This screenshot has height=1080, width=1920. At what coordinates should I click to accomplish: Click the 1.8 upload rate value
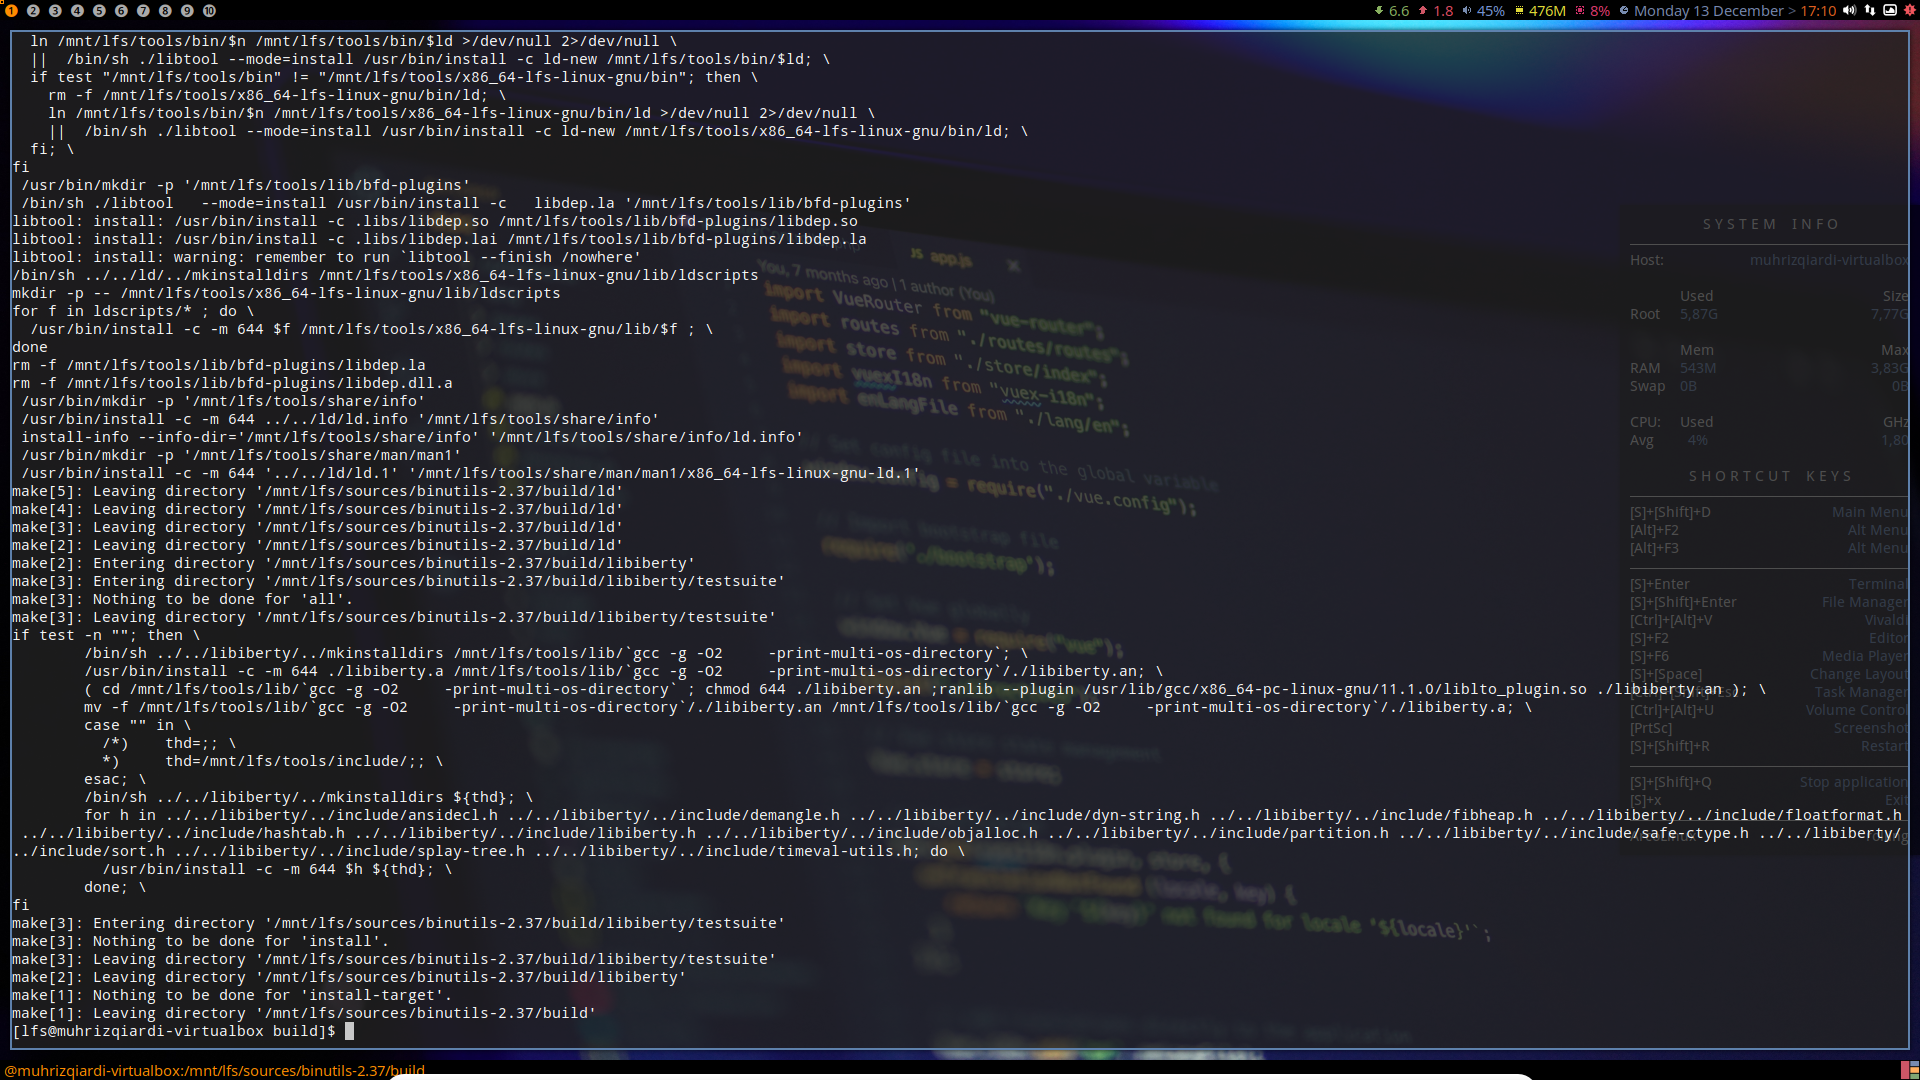click(1444, 11)
